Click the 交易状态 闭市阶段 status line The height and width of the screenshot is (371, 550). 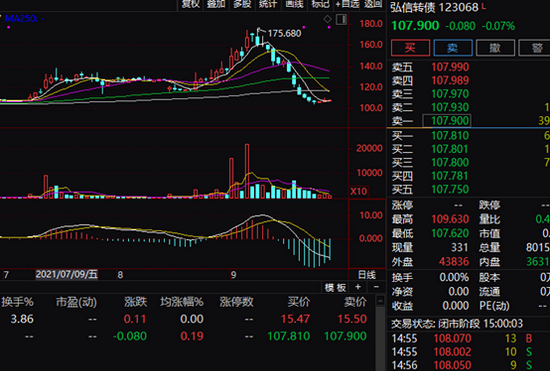pos(457,323)
